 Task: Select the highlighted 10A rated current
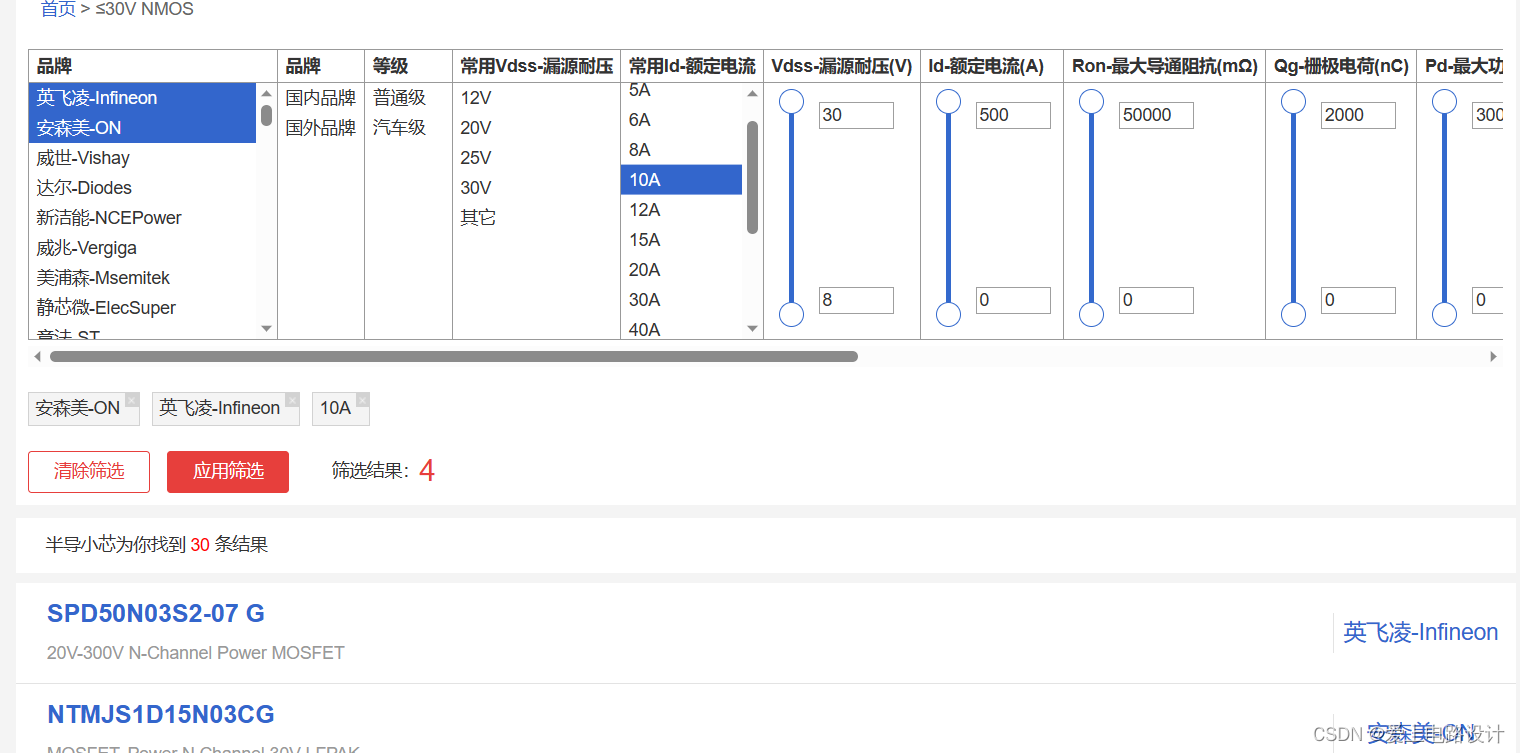coord(682,180)
